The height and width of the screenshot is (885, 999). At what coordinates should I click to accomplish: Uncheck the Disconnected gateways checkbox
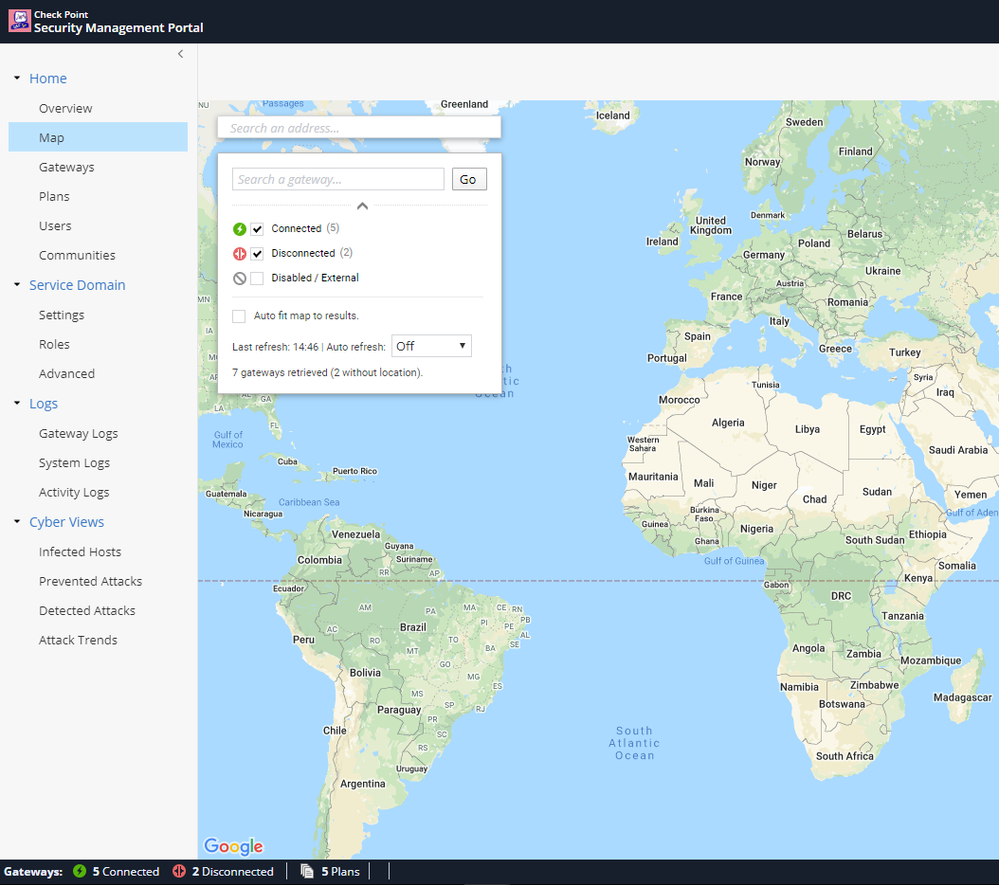257,254
